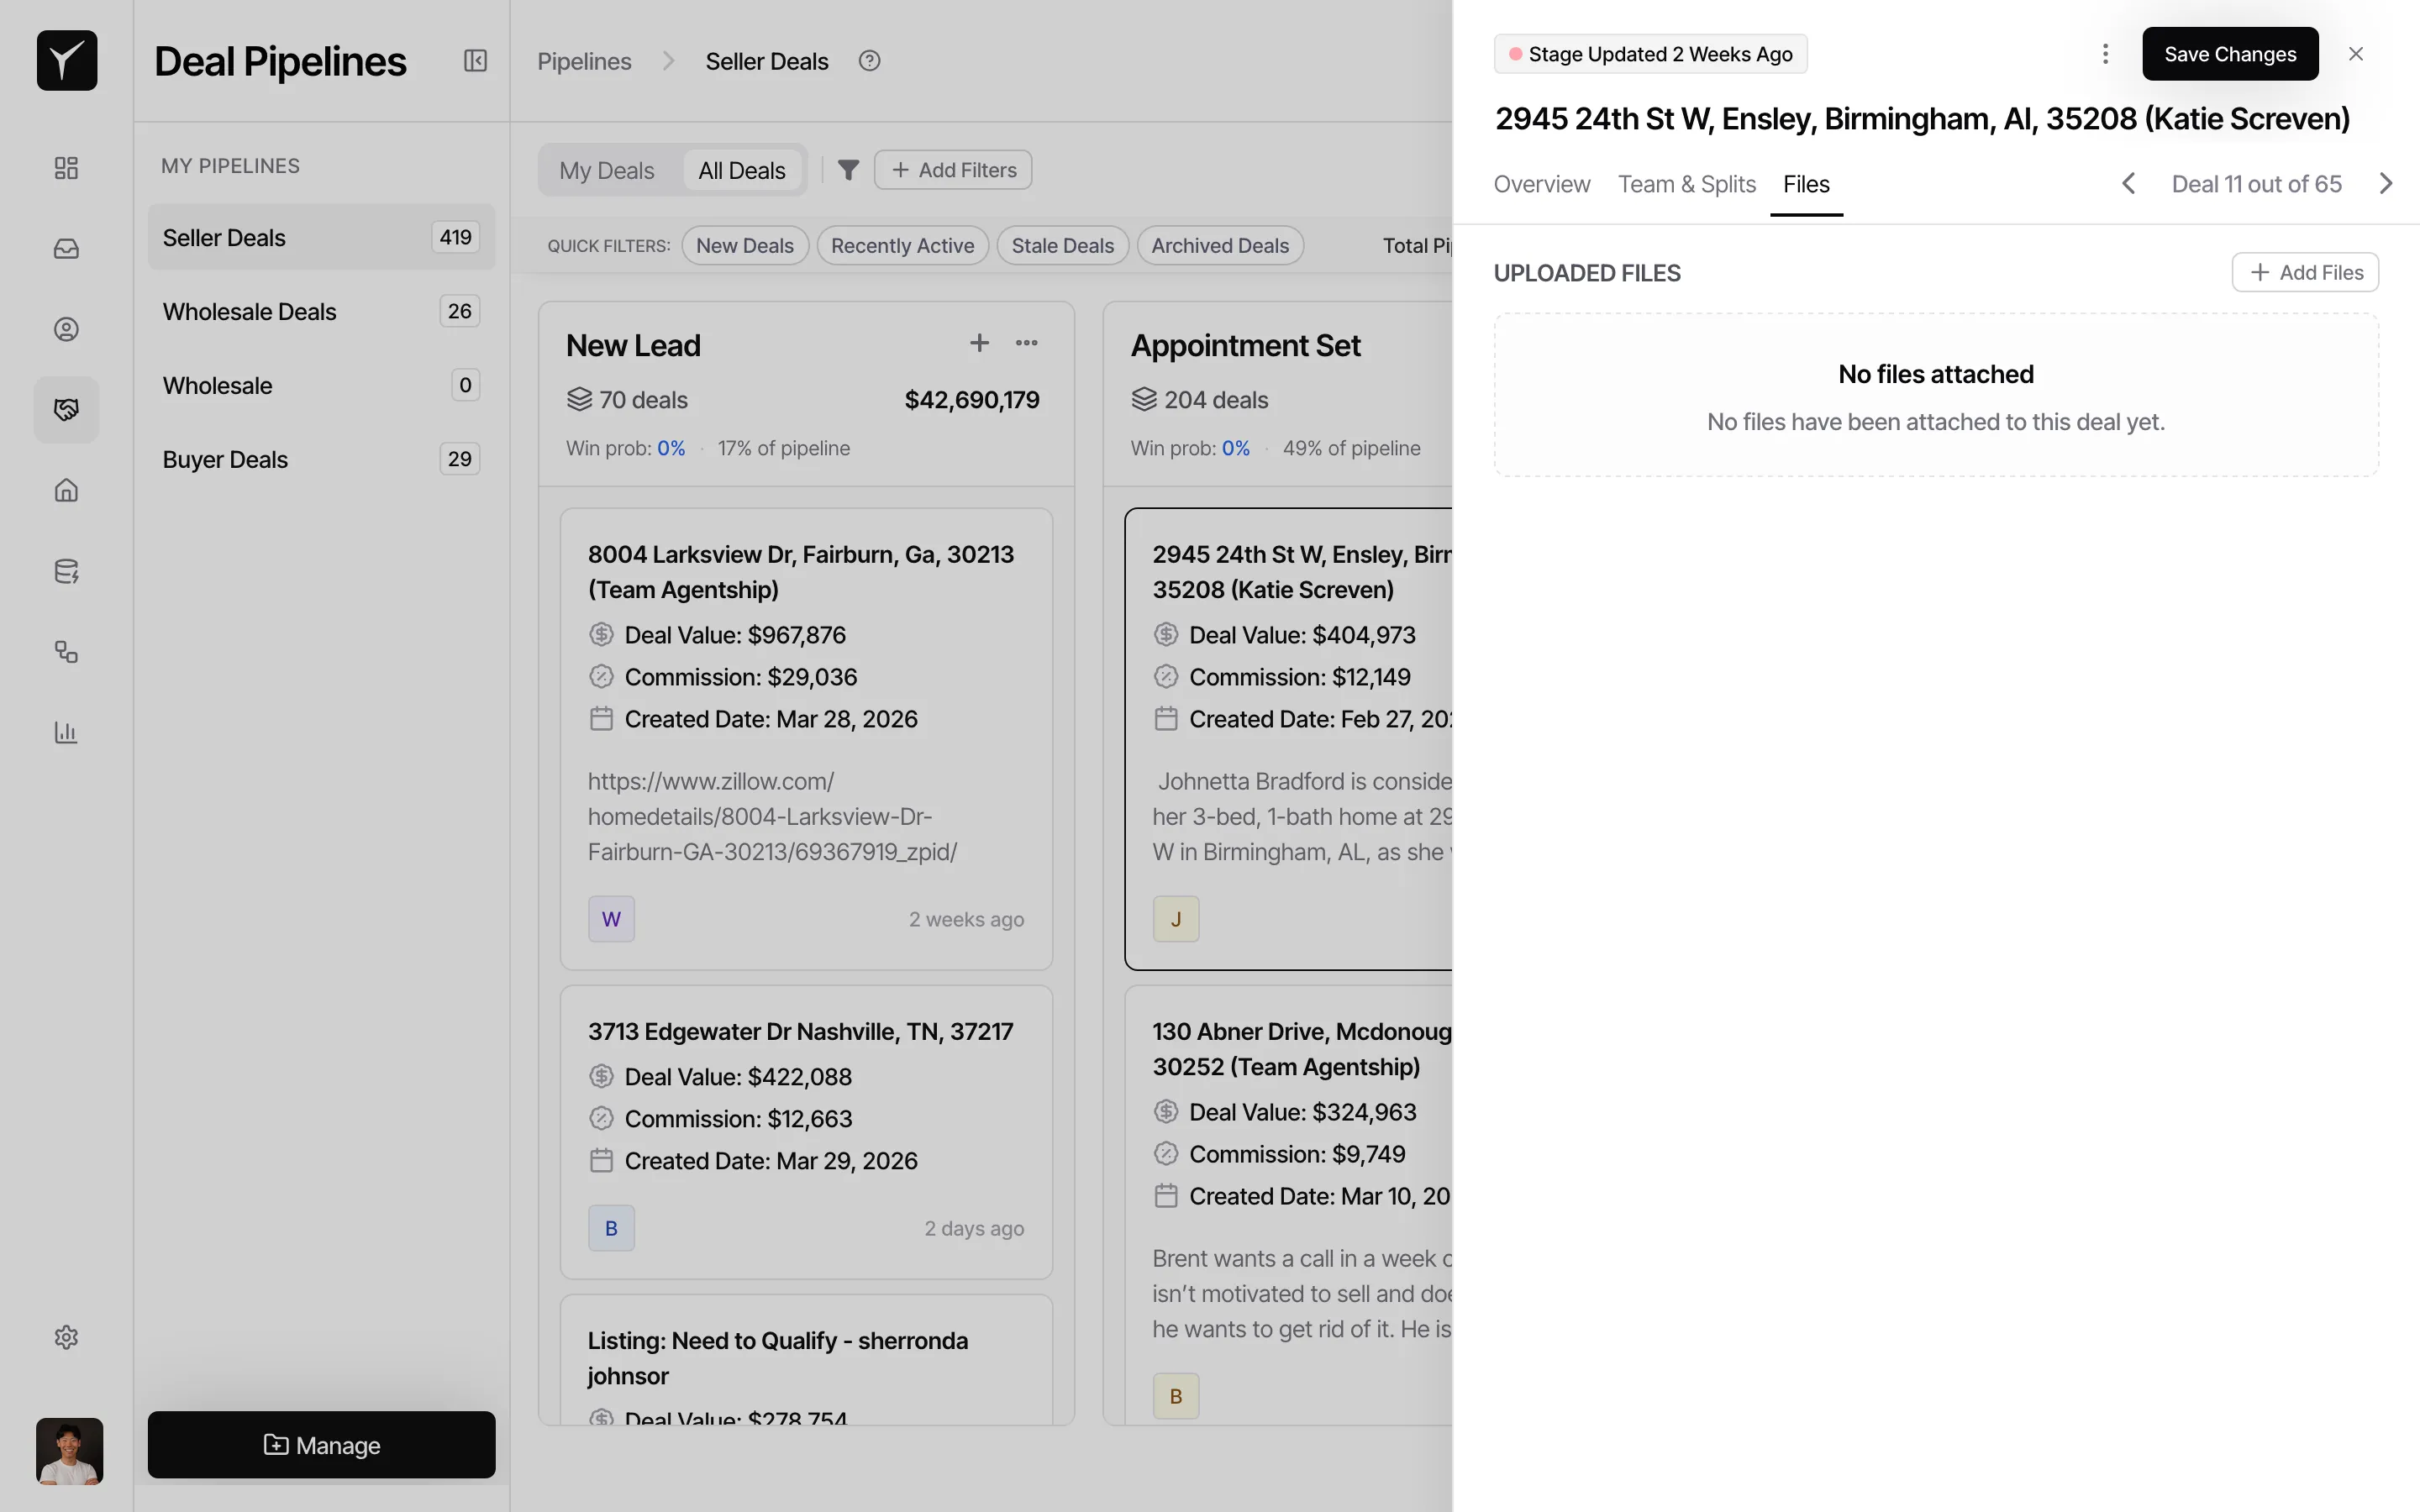The image size is (2420, 1512).
Task: Open the reports bar chart icon
Action: point(66,732)
